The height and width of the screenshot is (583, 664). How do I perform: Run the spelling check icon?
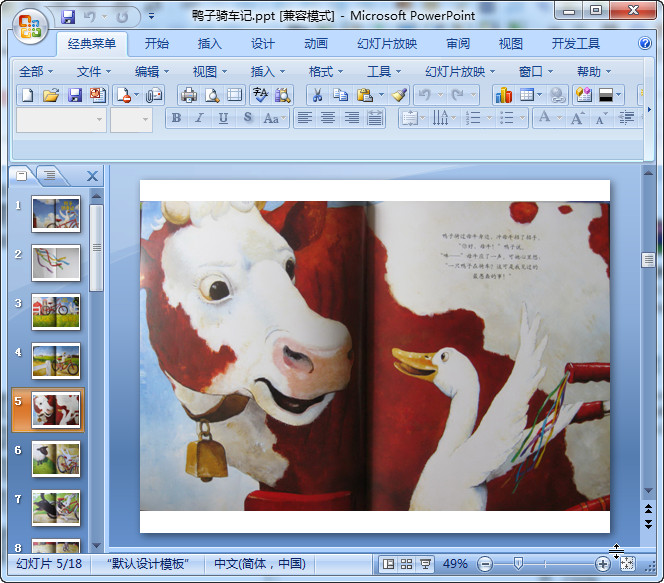tap(260, 95)
